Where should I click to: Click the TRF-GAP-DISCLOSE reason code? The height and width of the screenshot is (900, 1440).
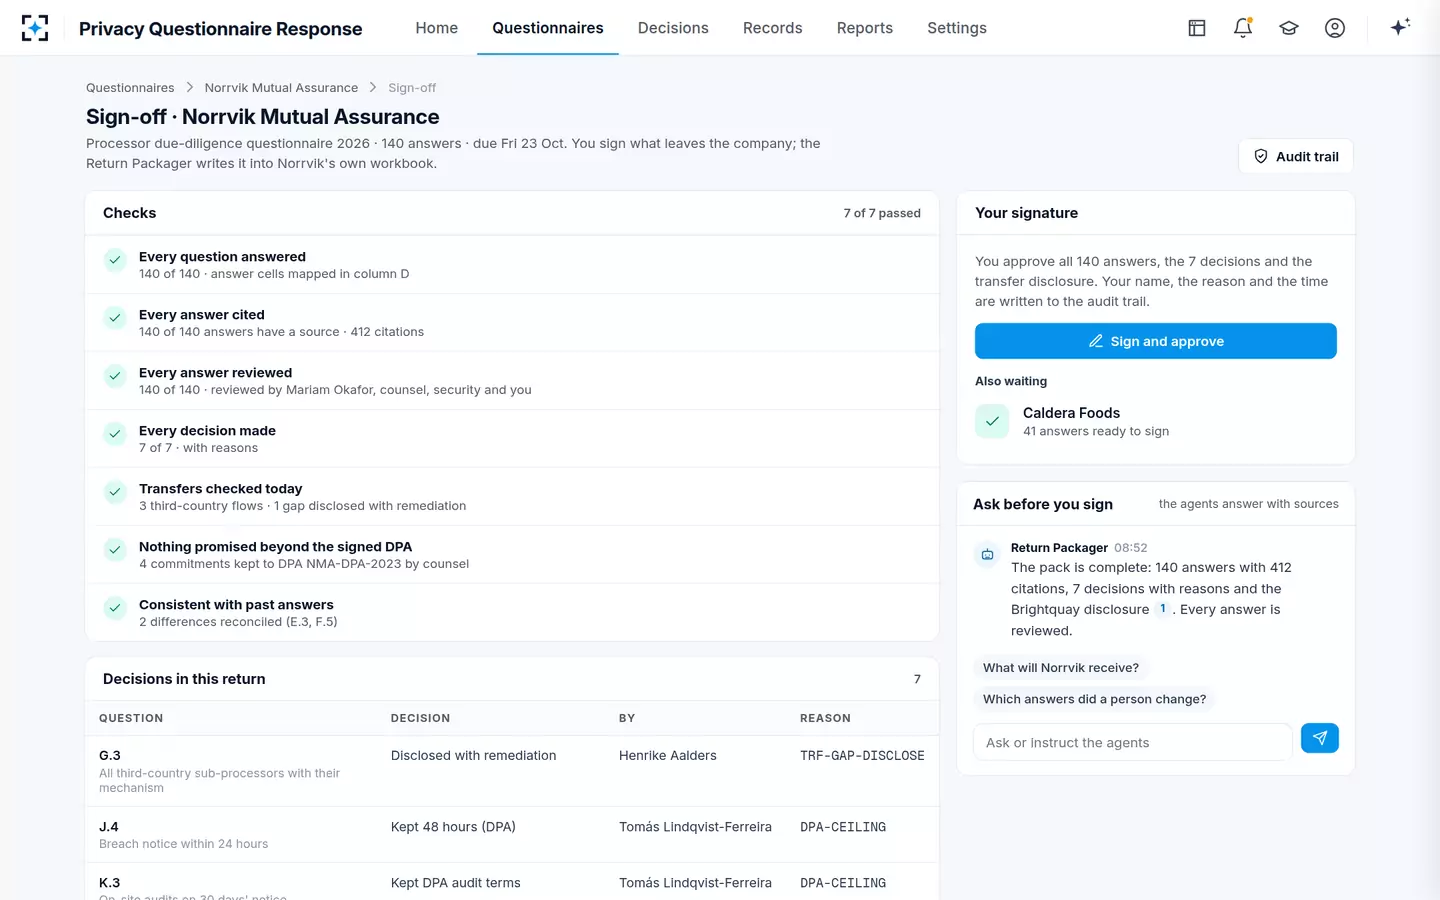point(862,756)
